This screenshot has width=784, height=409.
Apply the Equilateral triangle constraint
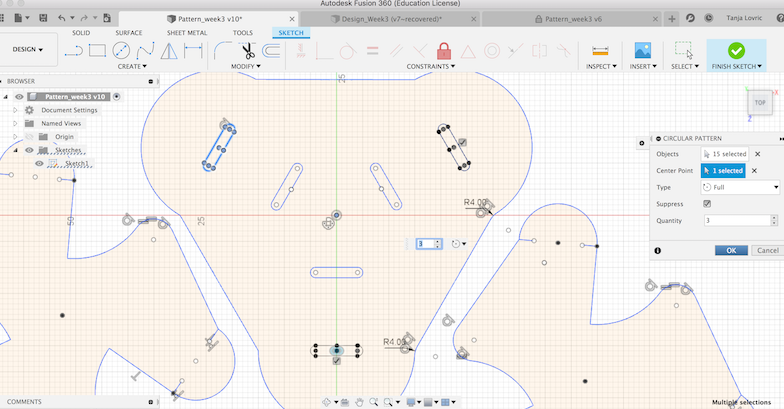pyautogui.click(x=468, y=51)
